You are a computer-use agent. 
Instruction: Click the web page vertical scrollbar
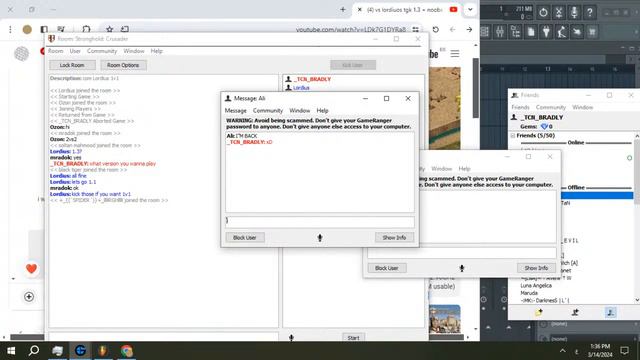tap(476, 88)
